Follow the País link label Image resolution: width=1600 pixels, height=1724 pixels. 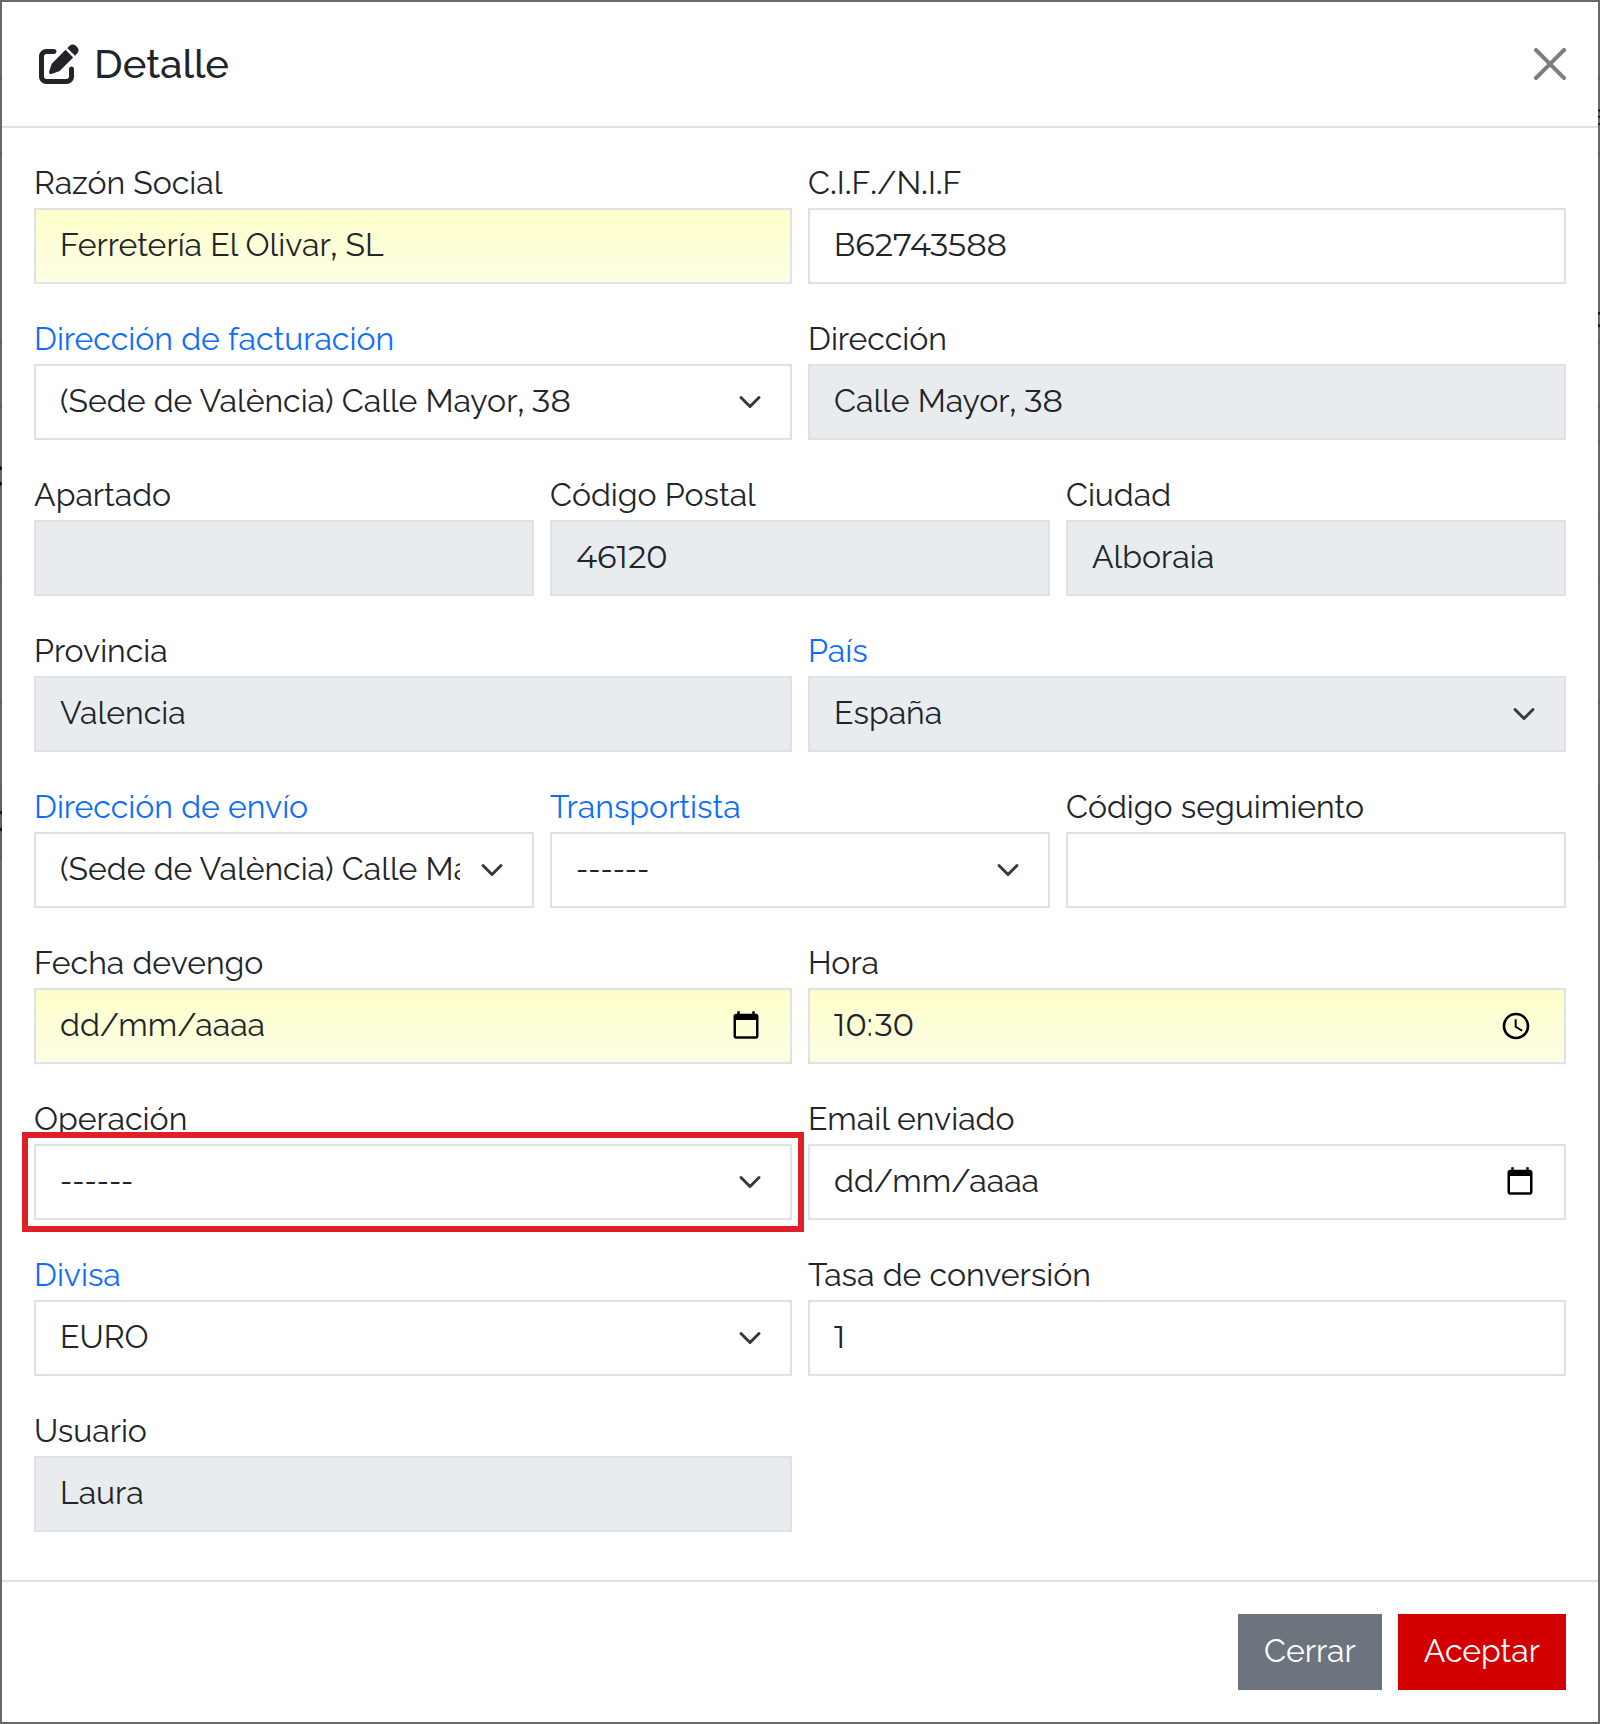(838, 651)
